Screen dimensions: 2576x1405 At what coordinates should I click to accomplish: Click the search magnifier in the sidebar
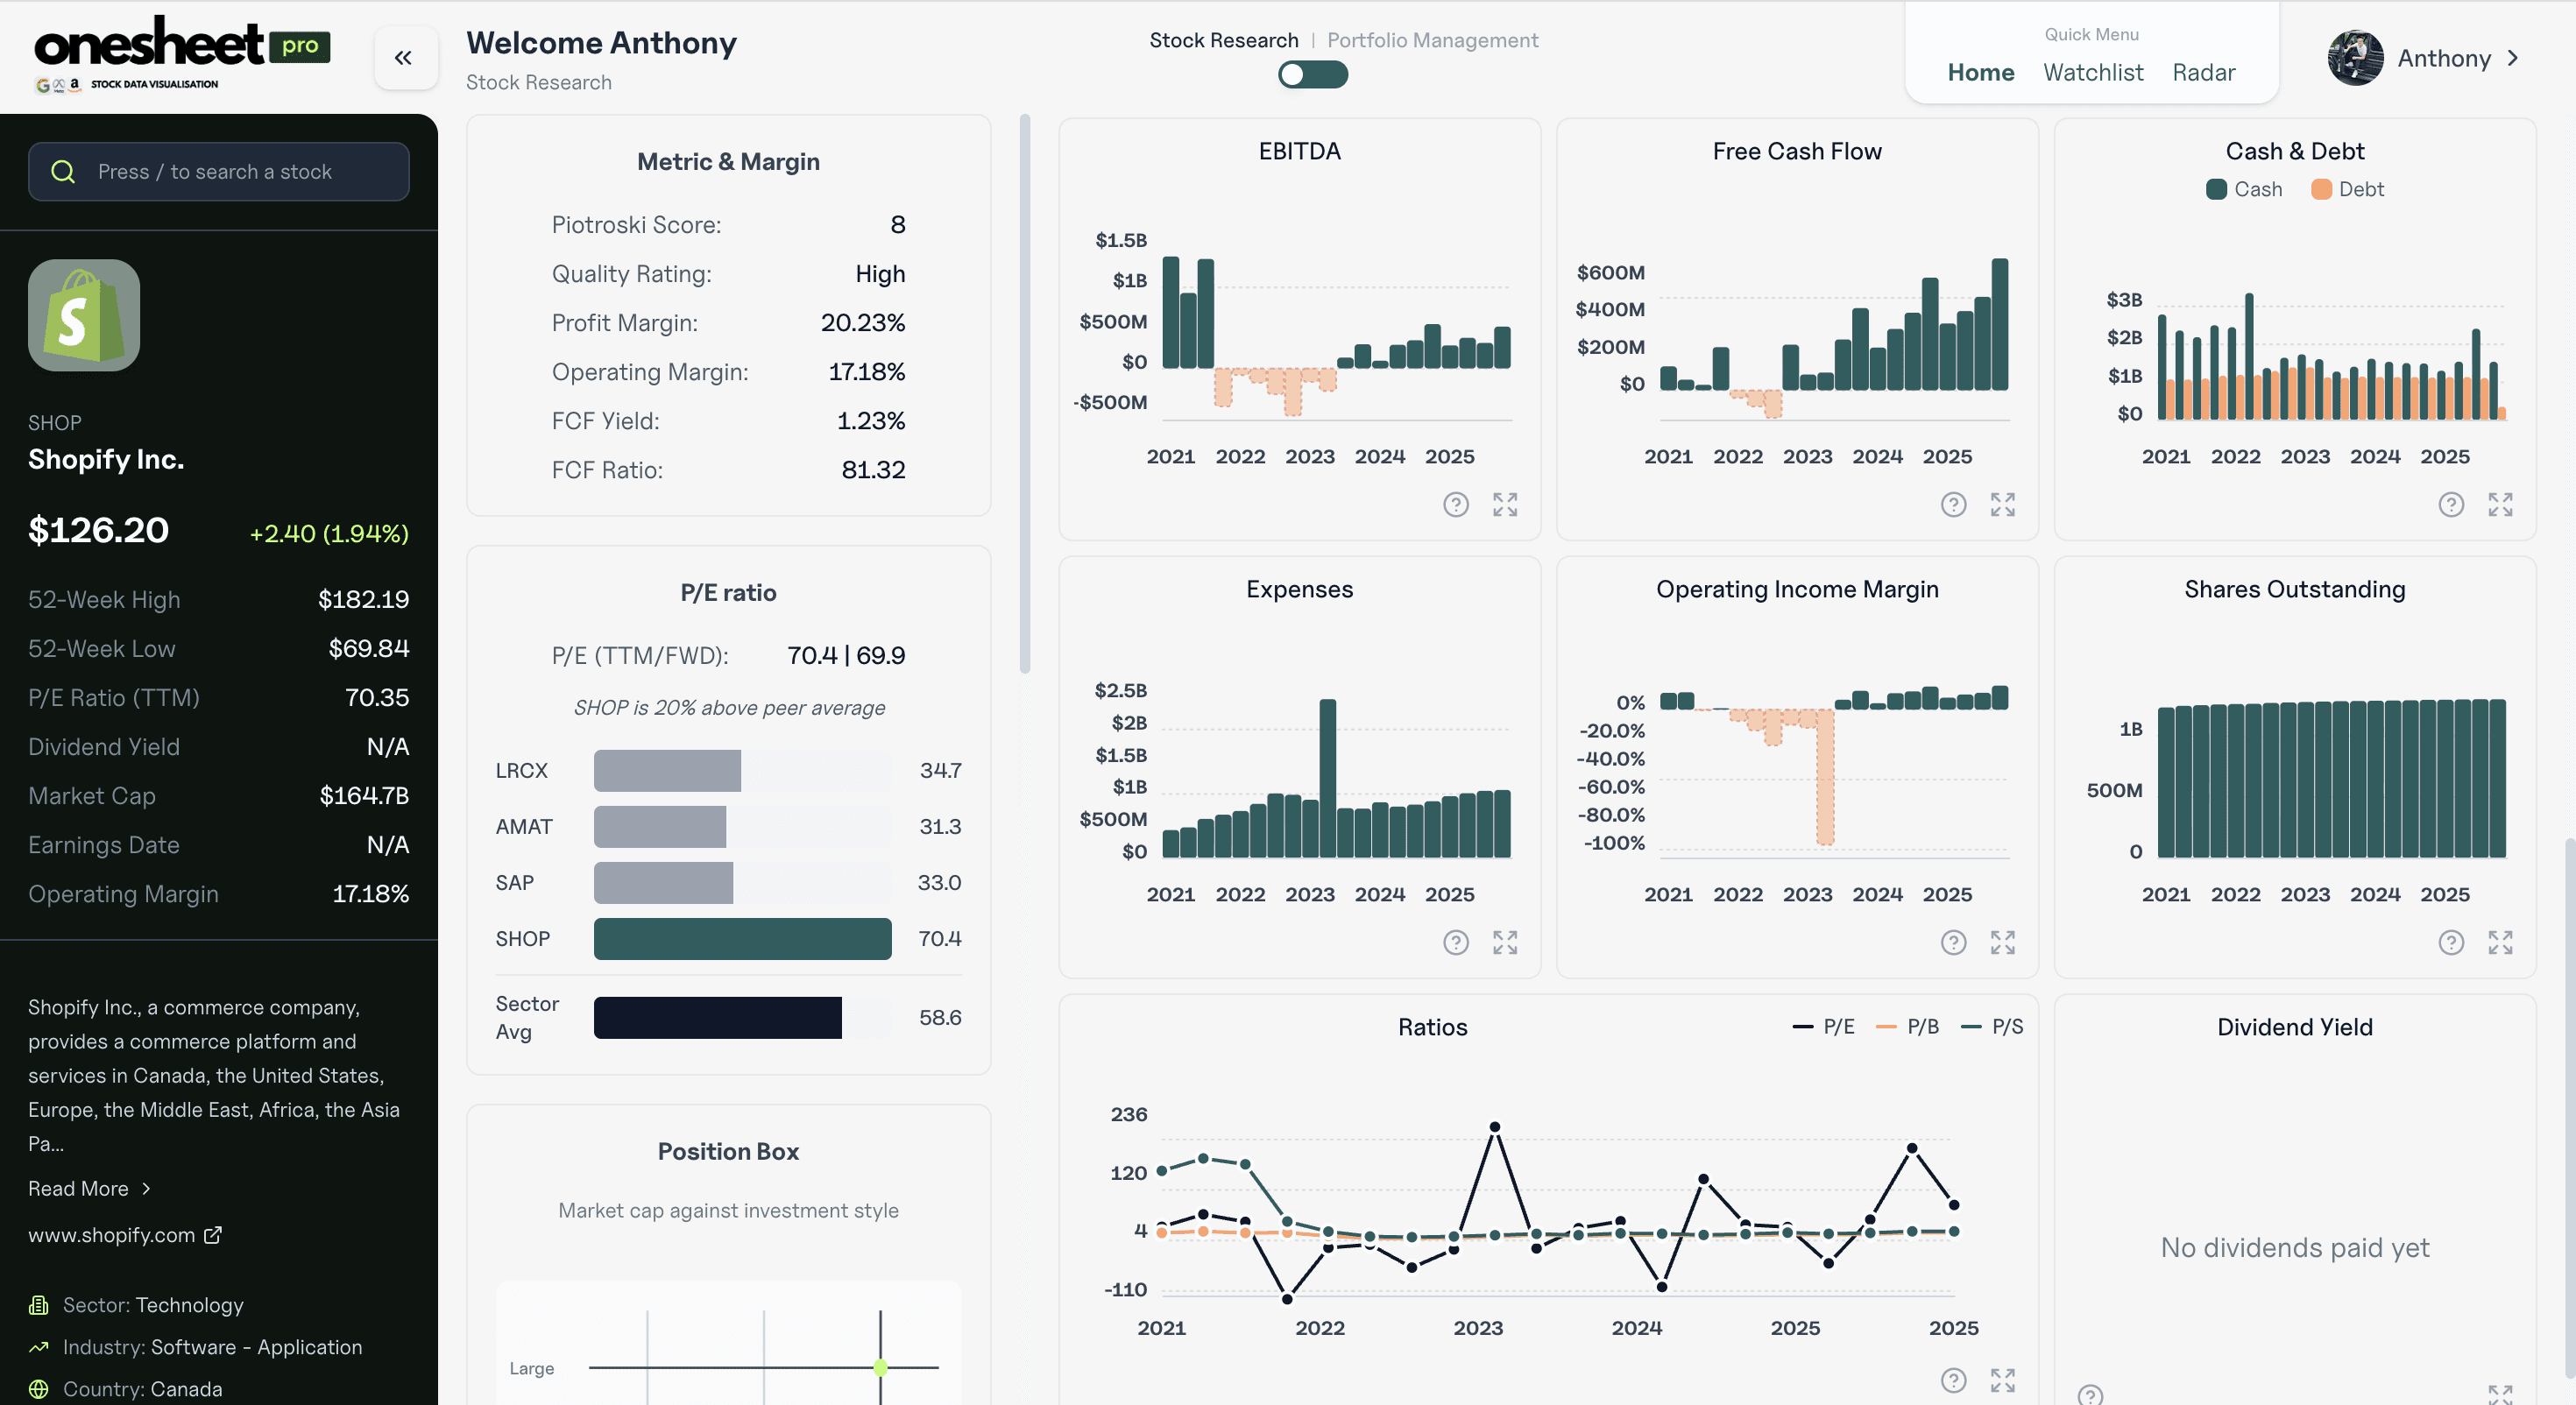pos(63,171)
